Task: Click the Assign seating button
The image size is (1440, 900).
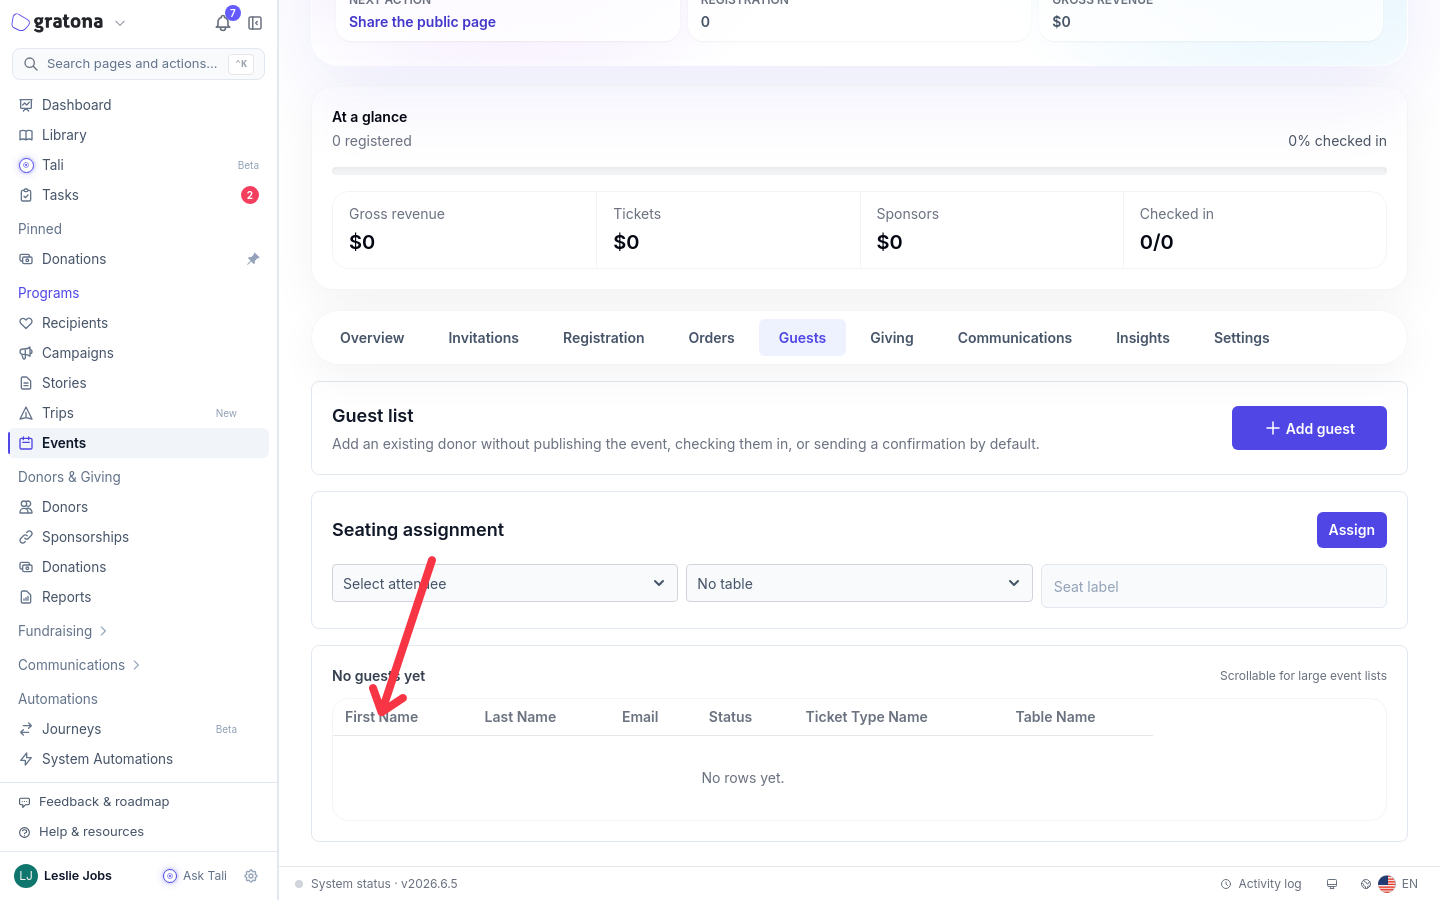Action: click(x=1351, y=530)
